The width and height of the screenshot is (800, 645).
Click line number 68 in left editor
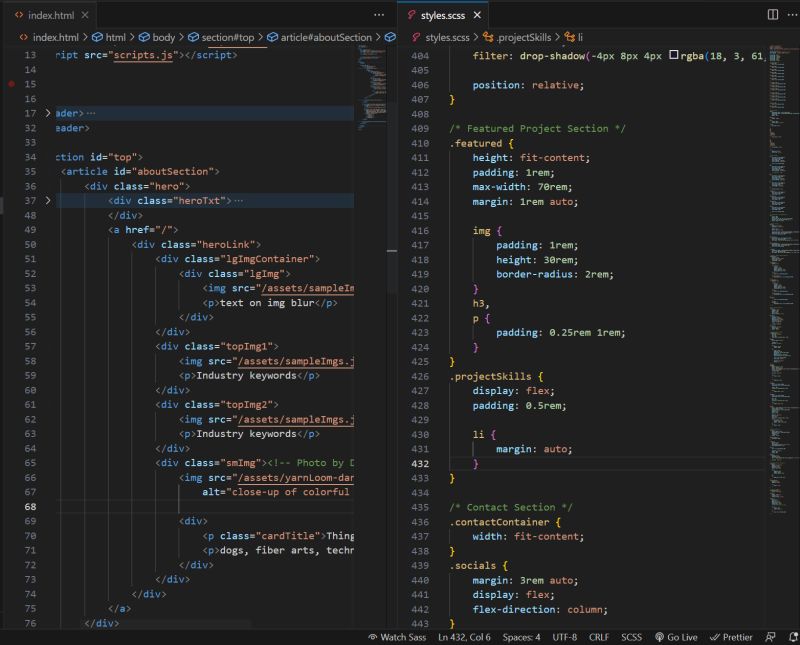30,507
